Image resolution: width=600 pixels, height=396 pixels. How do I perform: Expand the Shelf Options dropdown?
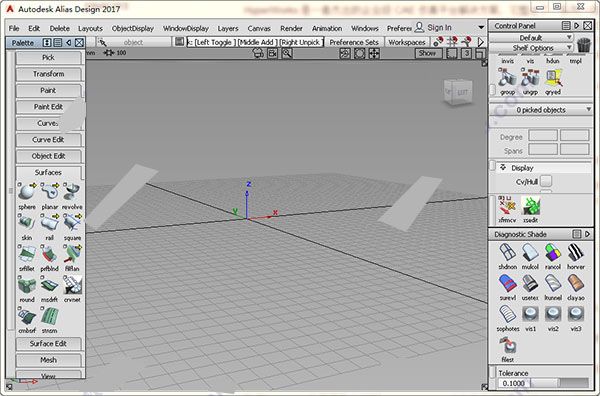click(531, 48)
